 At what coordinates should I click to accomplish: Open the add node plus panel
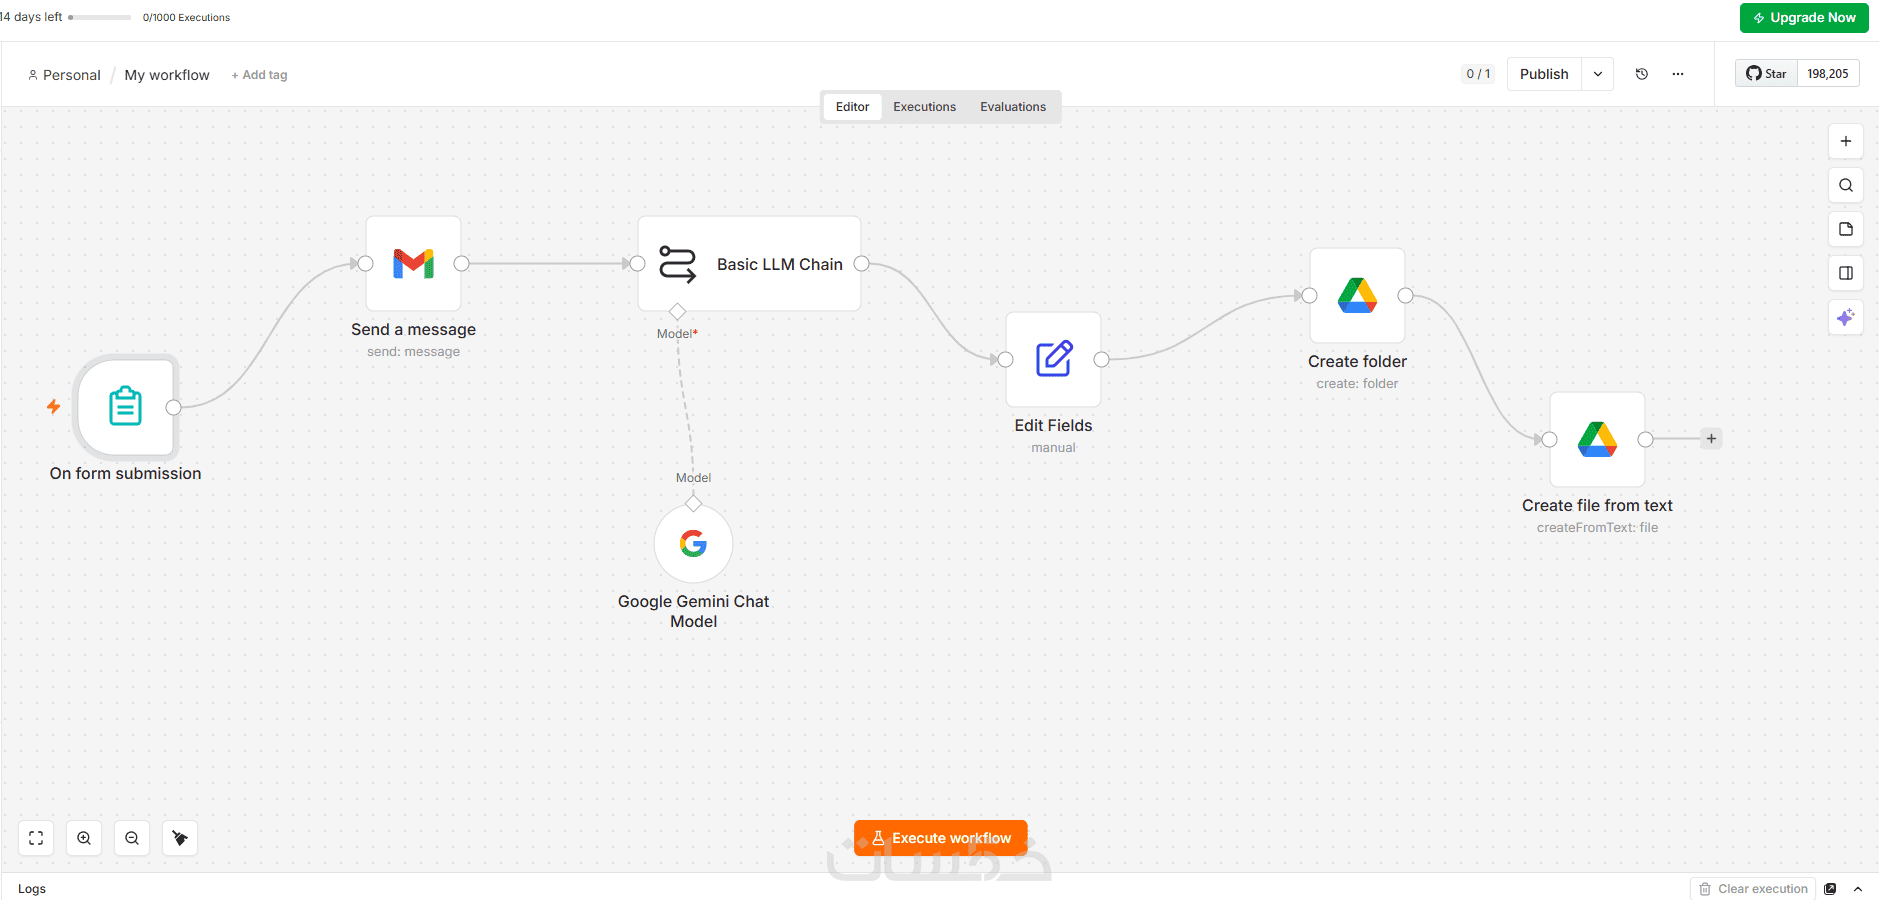1845,141
